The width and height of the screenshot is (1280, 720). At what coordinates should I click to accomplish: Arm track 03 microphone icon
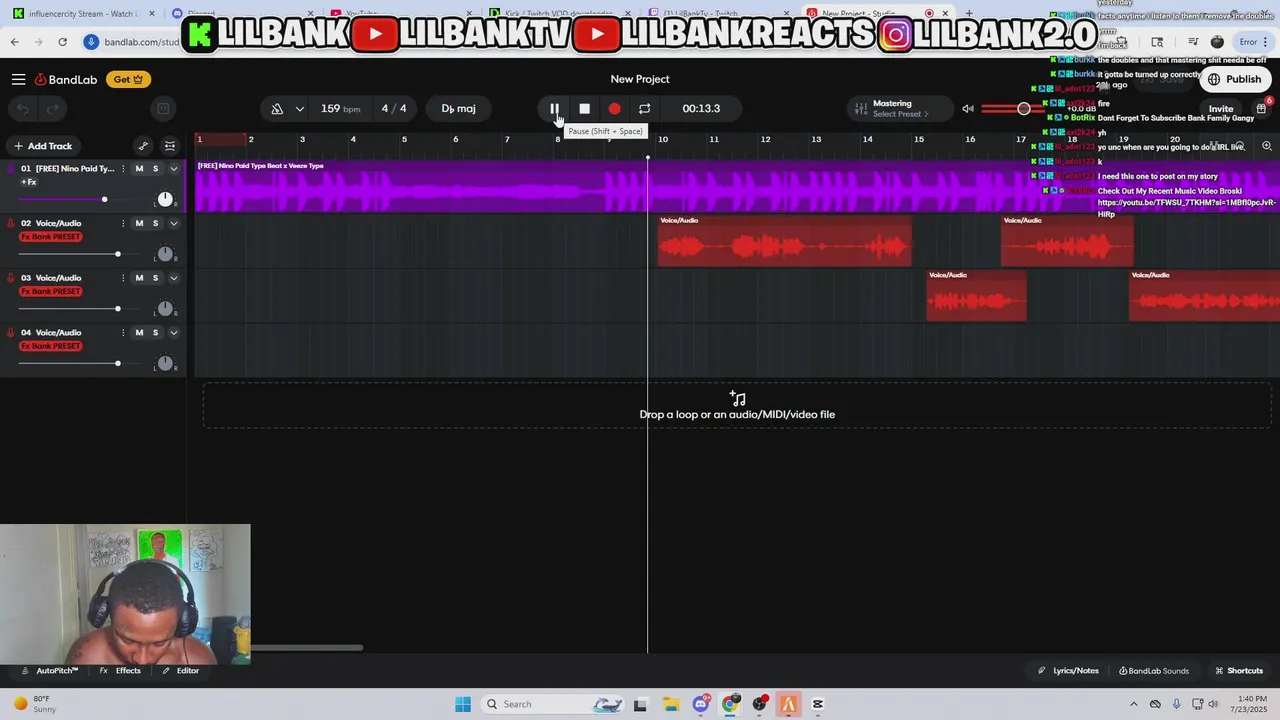[11, 278]
